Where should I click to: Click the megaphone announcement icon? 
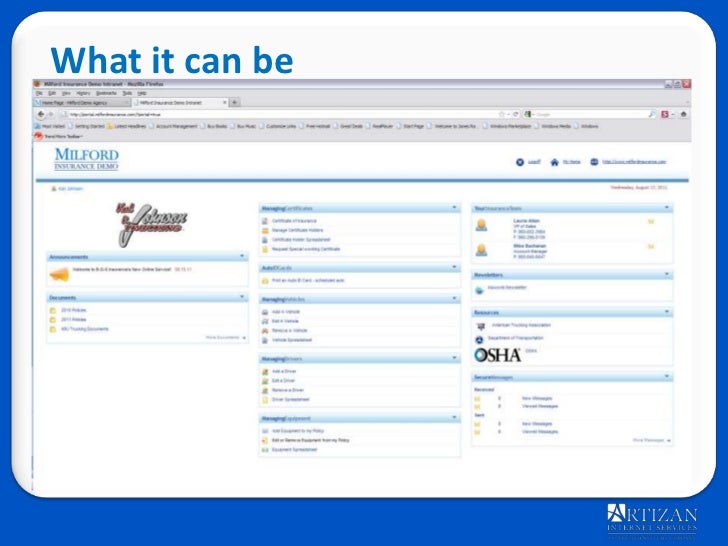[x=59, y=274]
